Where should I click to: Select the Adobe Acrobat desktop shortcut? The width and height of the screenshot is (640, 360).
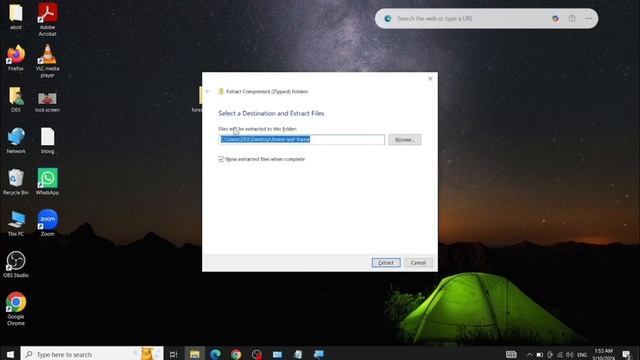47,19
